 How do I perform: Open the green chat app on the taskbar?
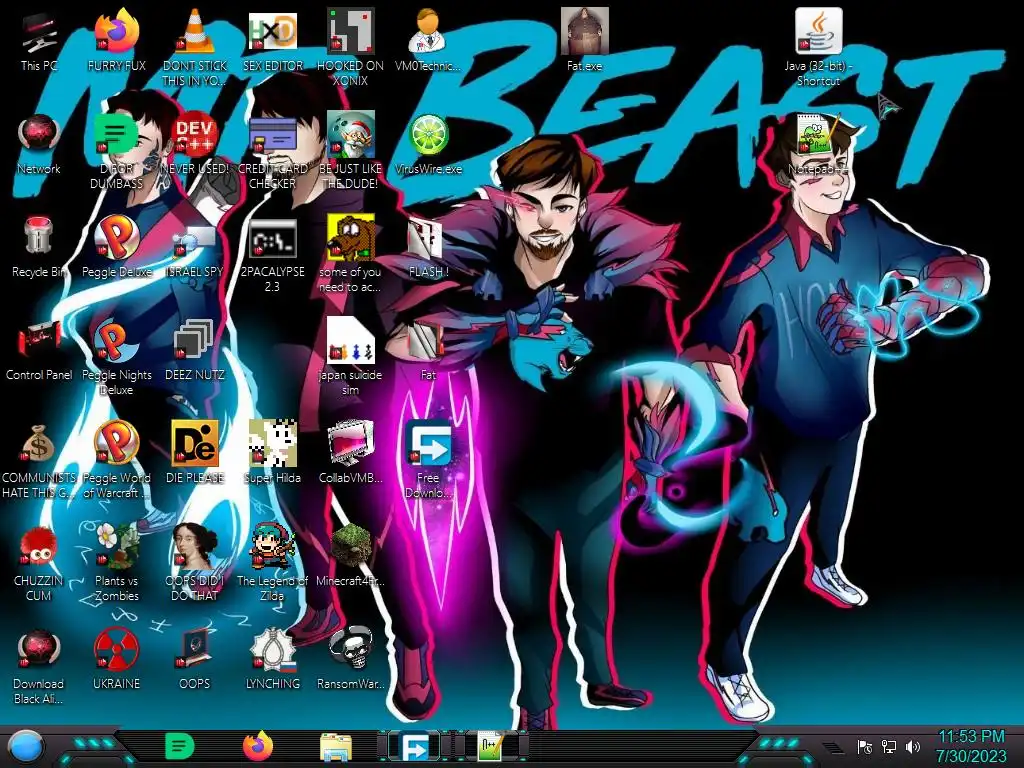180,746
